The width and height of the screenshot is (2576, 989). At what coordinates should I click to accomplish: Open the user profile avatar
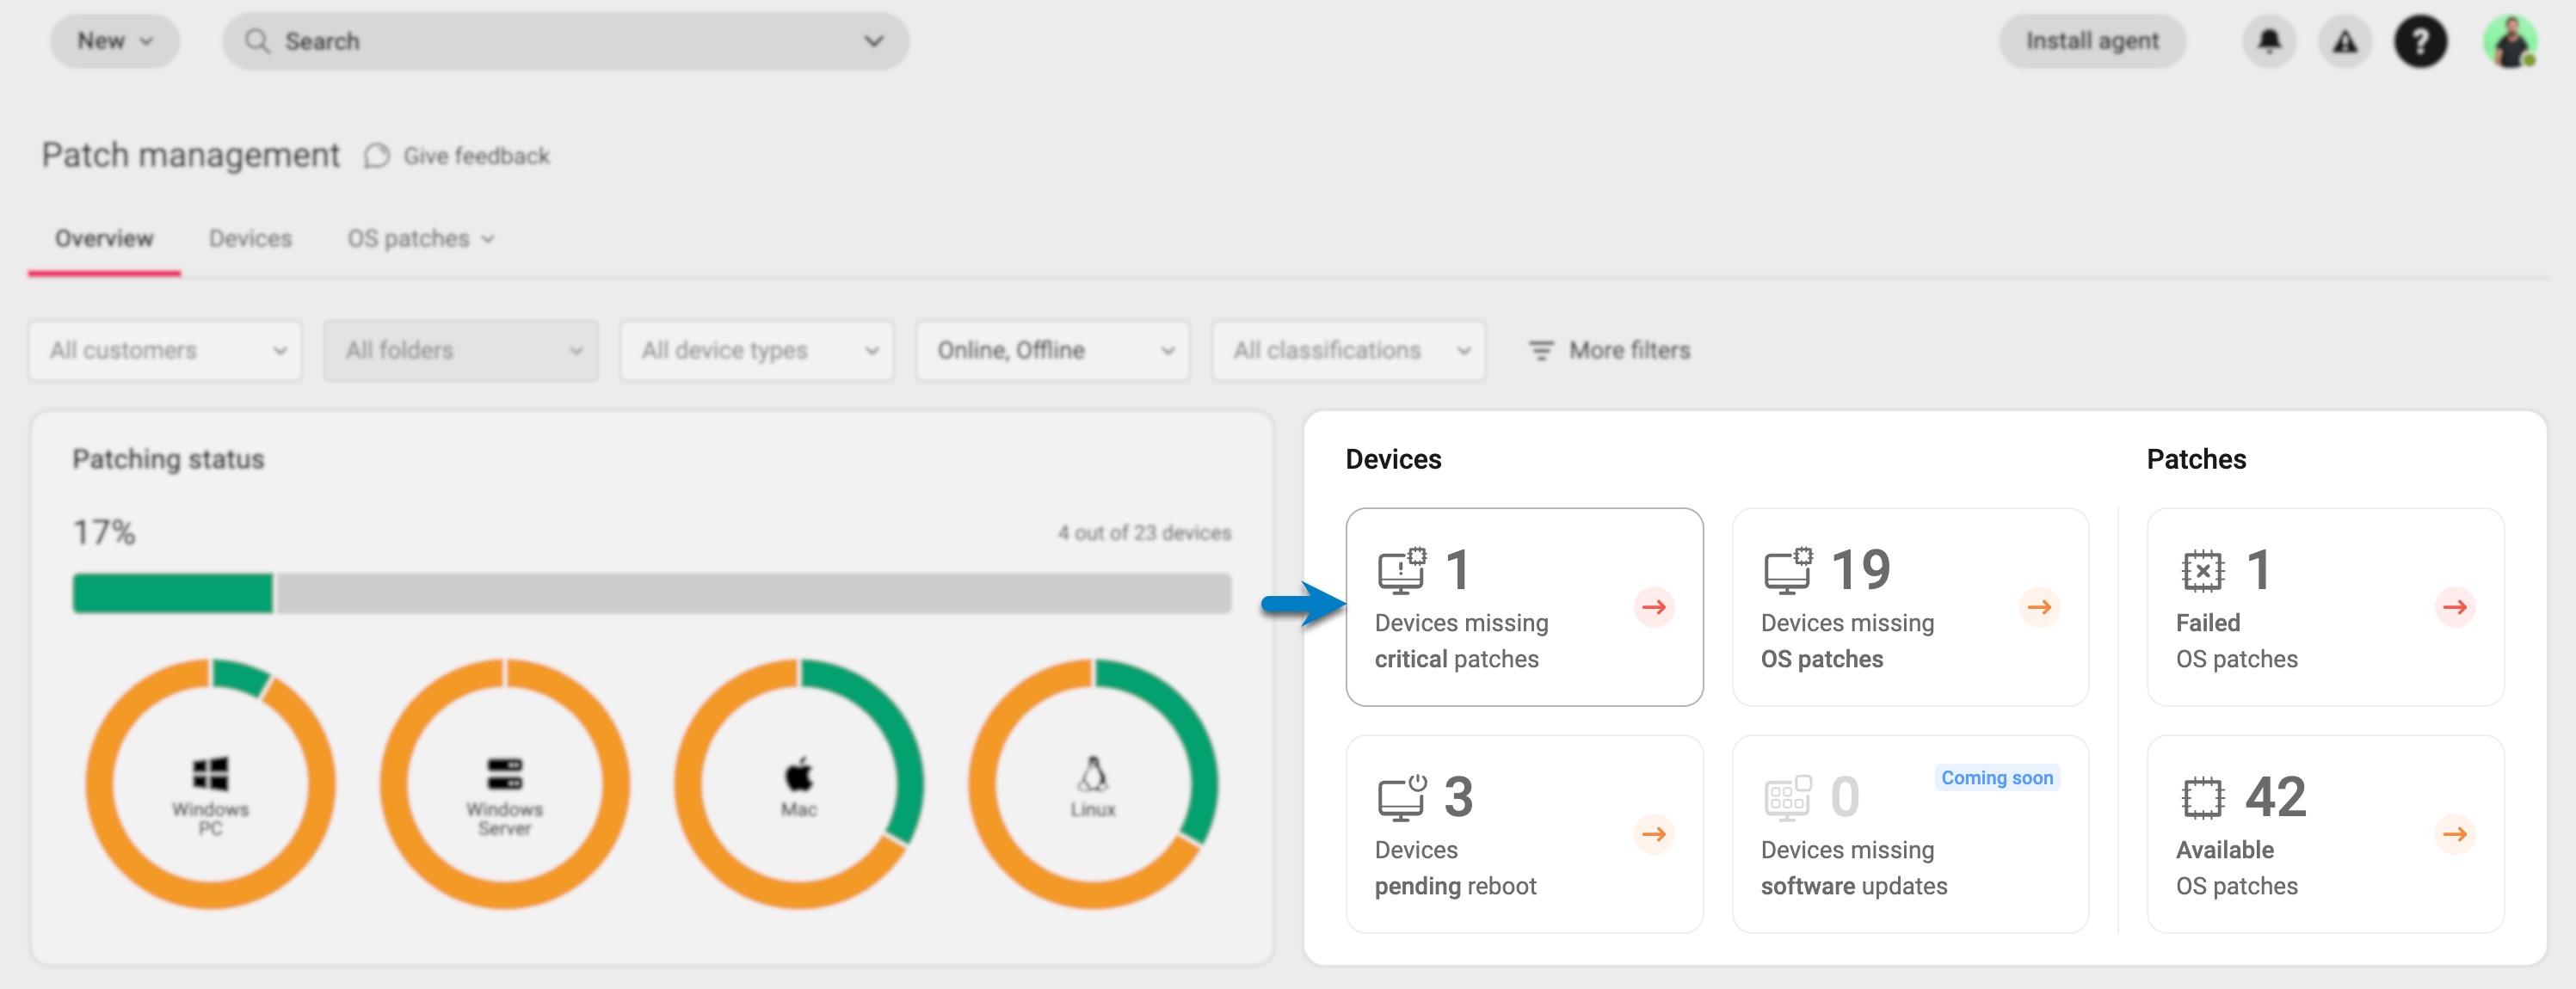click(x=2510, y=41)
